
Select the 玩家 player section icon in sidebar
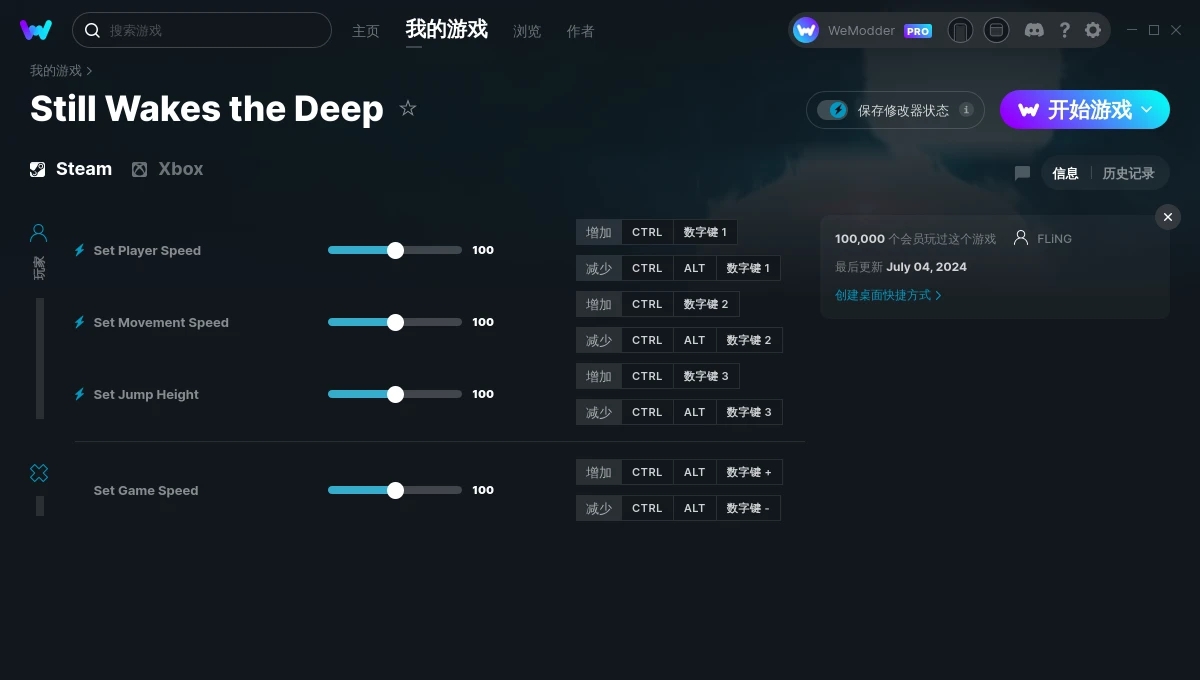coord(38,232)
